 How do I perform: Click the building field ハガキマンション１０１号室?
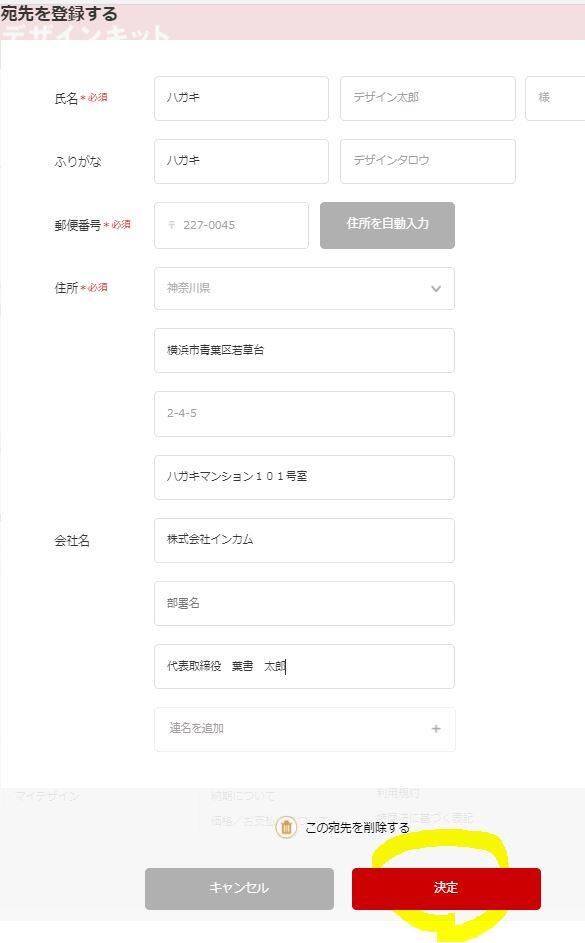[x=304, y=477]
